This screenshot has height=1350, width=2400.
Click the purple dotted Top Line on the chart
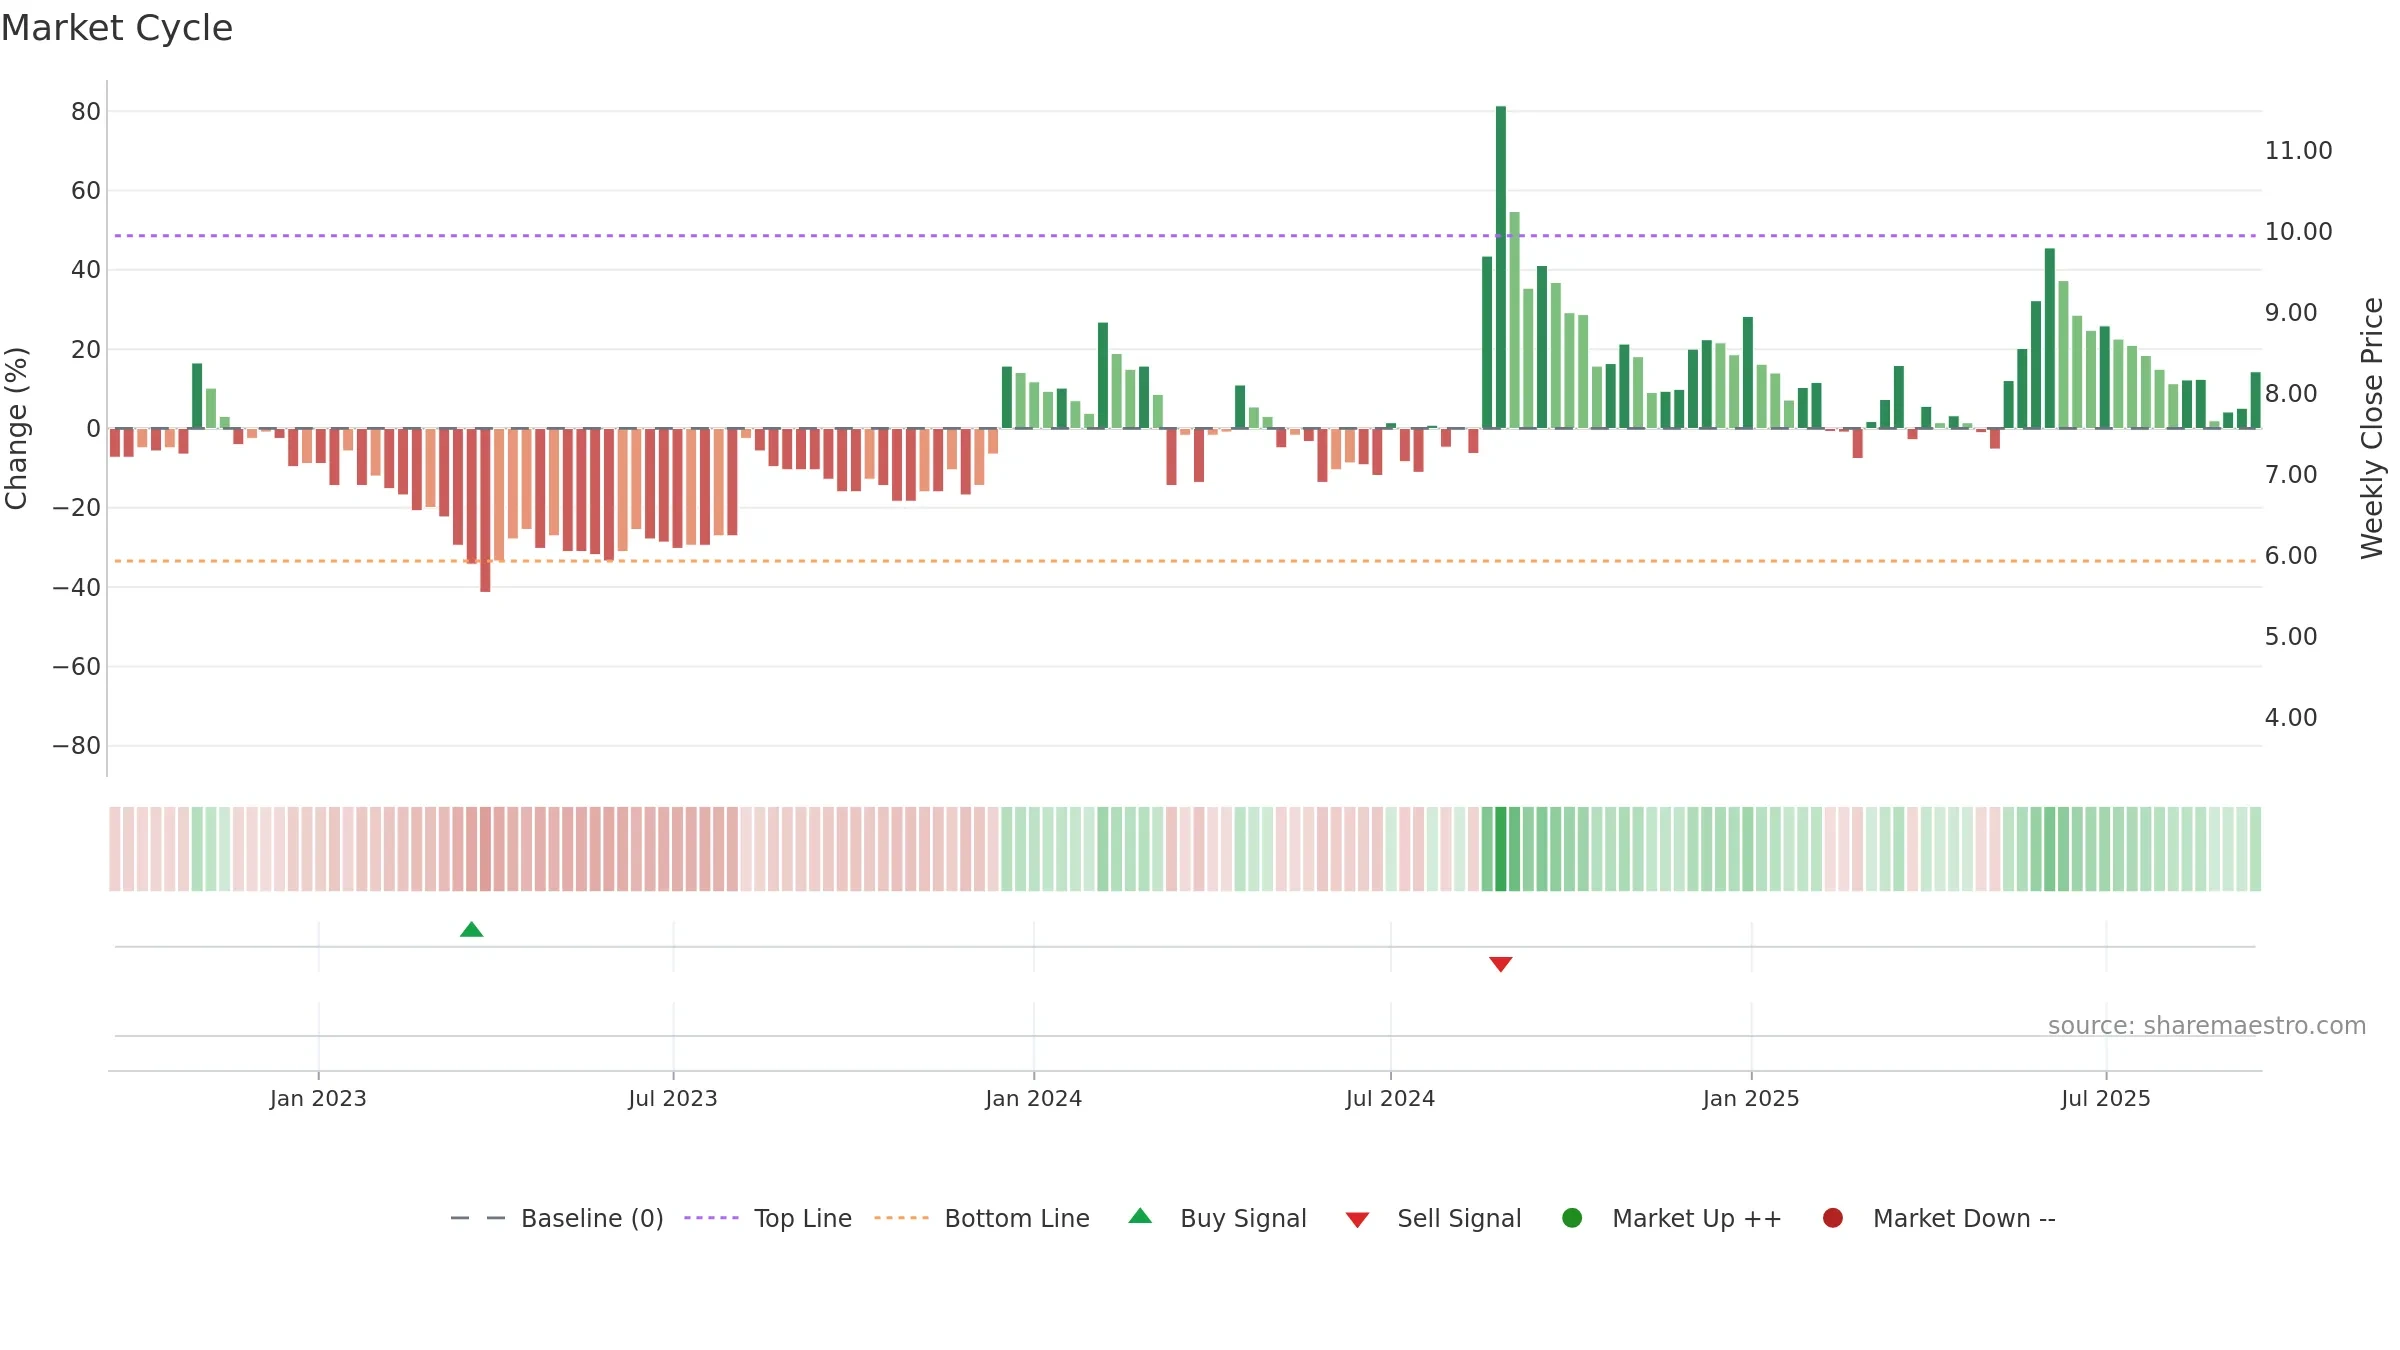coord(1185,236)
